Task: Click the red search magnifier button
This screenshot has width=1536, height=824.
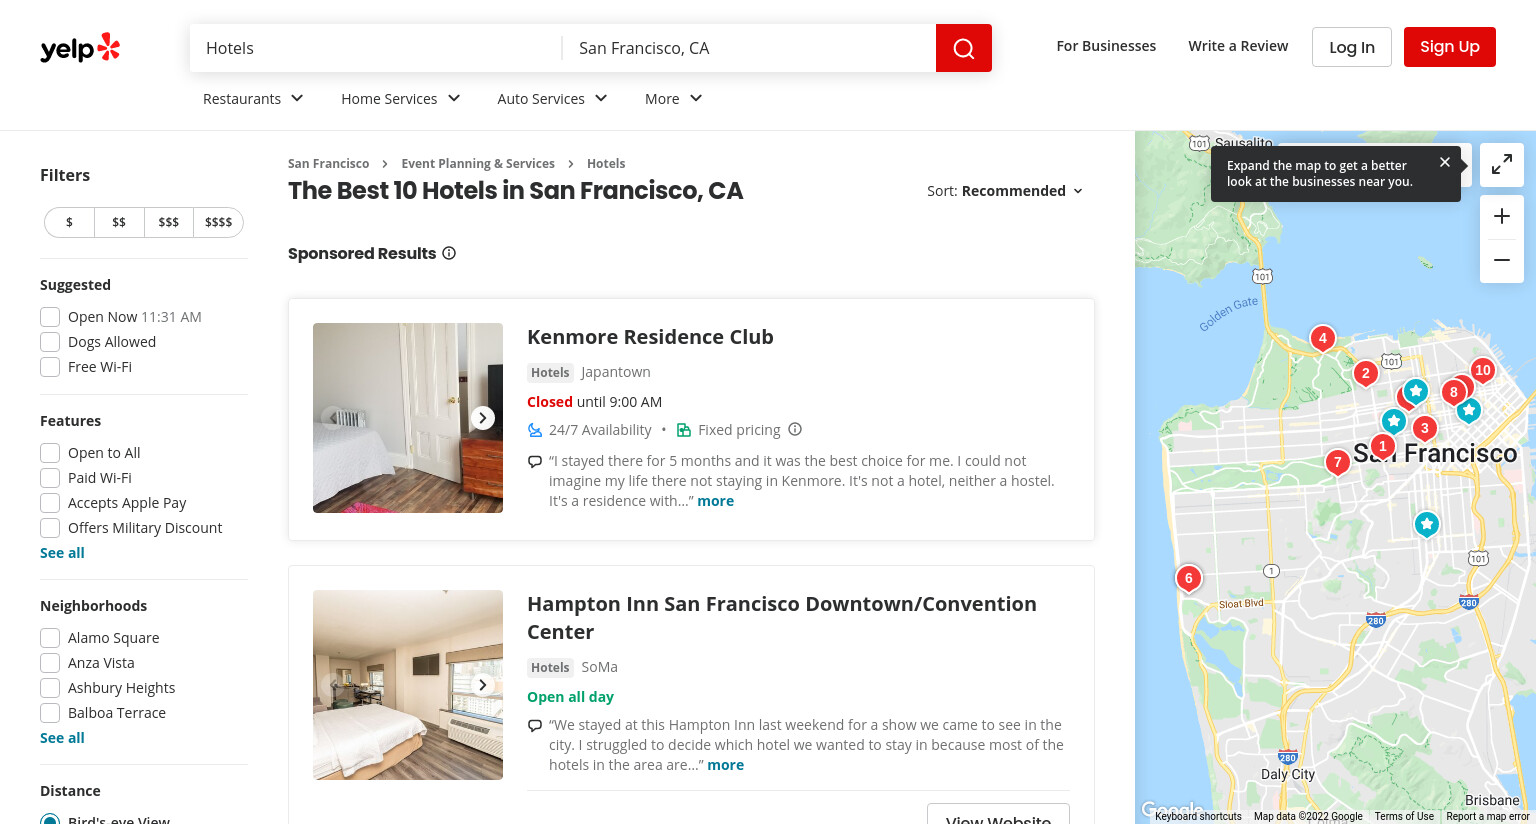Action: coord(963,48)
